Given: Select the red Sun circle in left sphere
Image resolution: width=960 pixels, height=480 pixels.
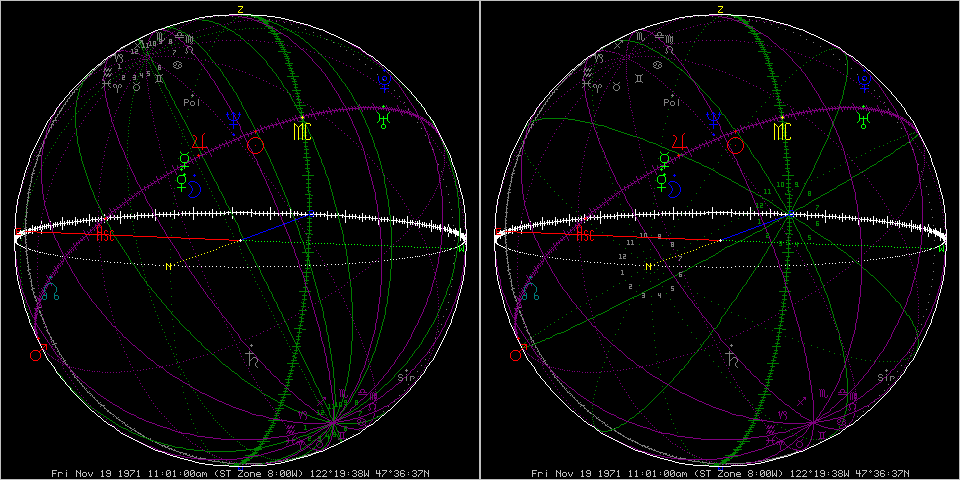Looking at the screenshot, I should tap(255, 145).
